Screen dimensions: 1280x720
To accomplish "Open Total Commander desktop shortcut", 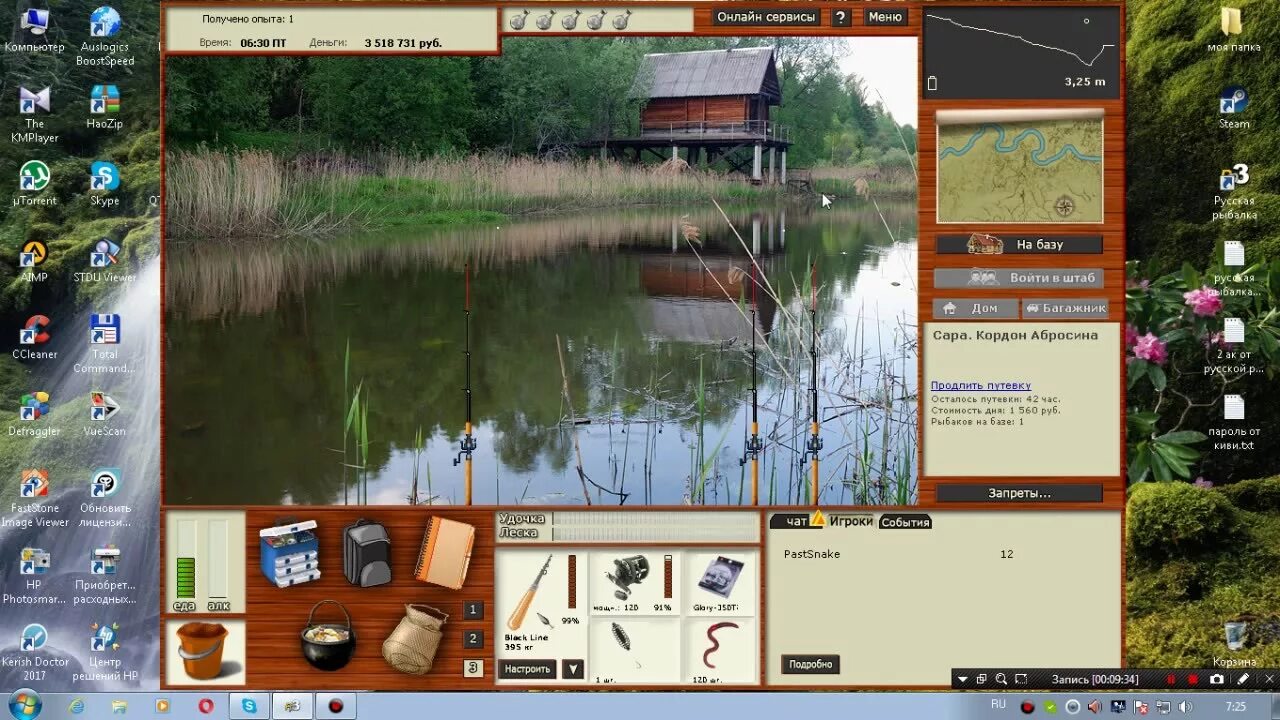I will click(104, 344).
